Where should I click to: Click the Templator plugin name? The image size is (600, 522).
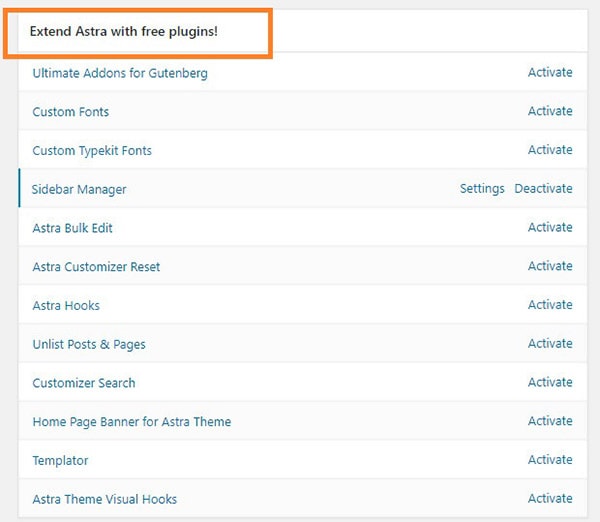60,460
